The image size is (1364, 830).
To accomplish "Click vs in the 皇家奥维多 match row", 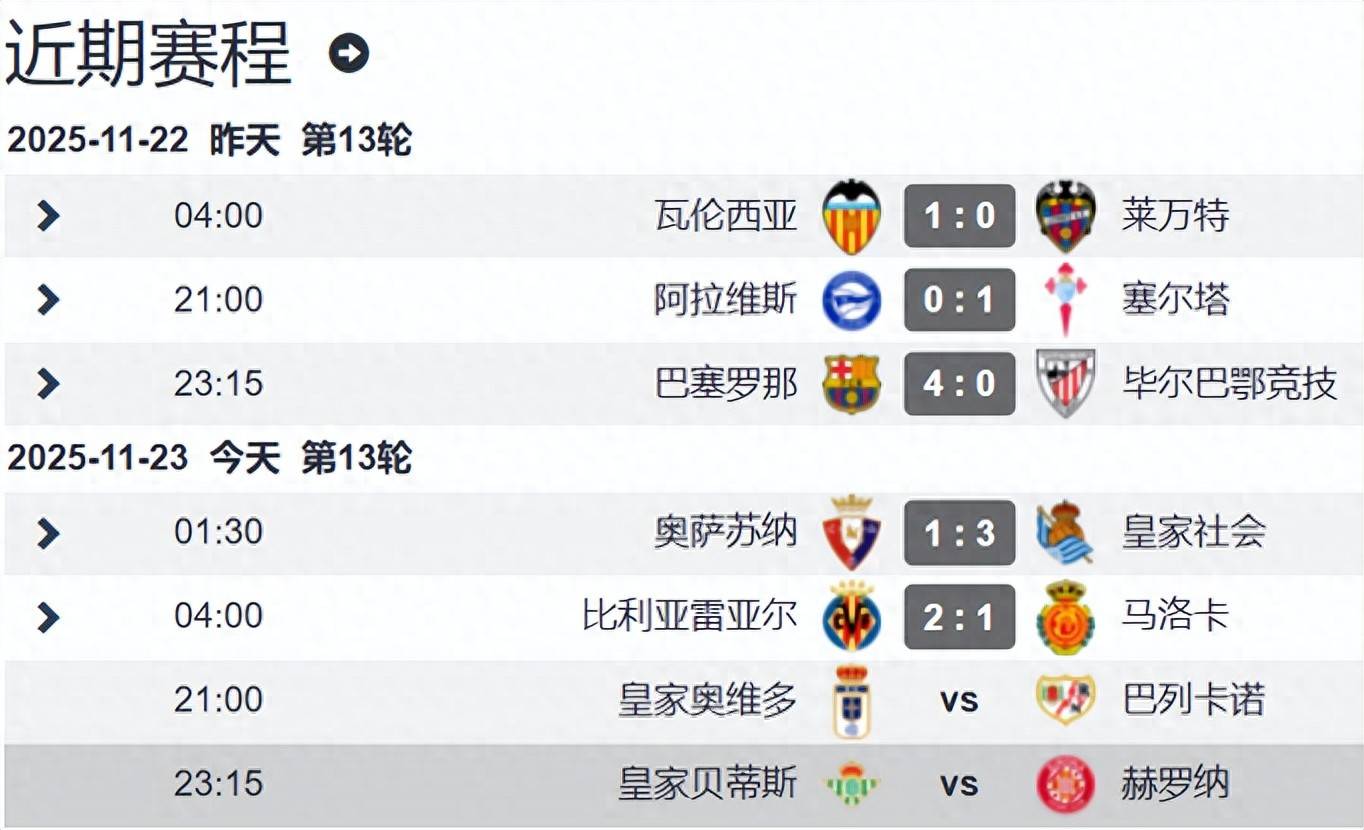I will 959,700.
